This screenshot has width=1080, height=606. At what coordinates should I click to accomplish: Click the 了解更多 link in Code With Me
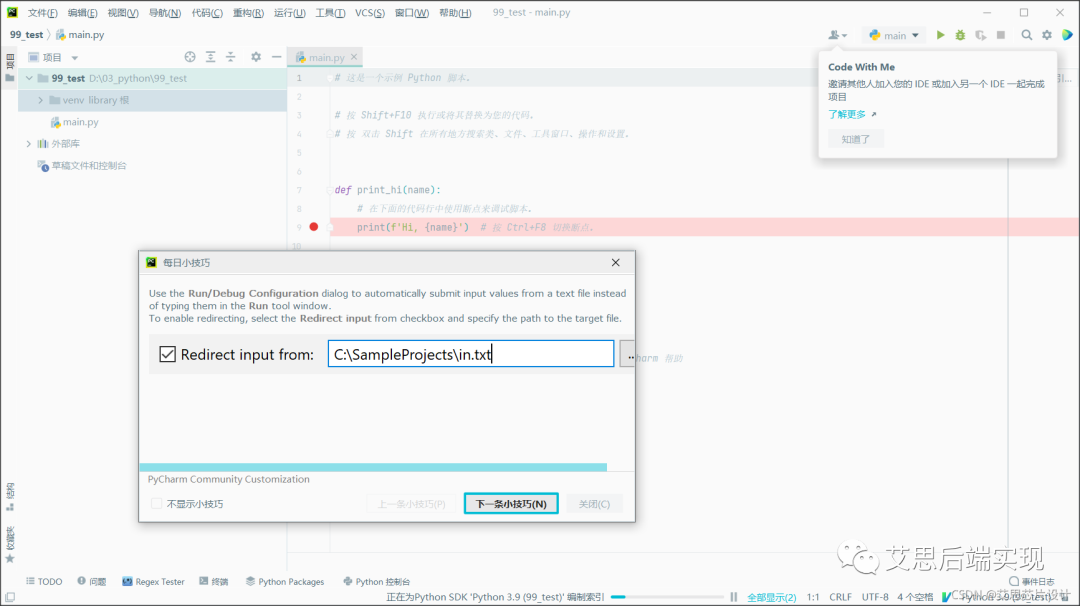[847, 114]
